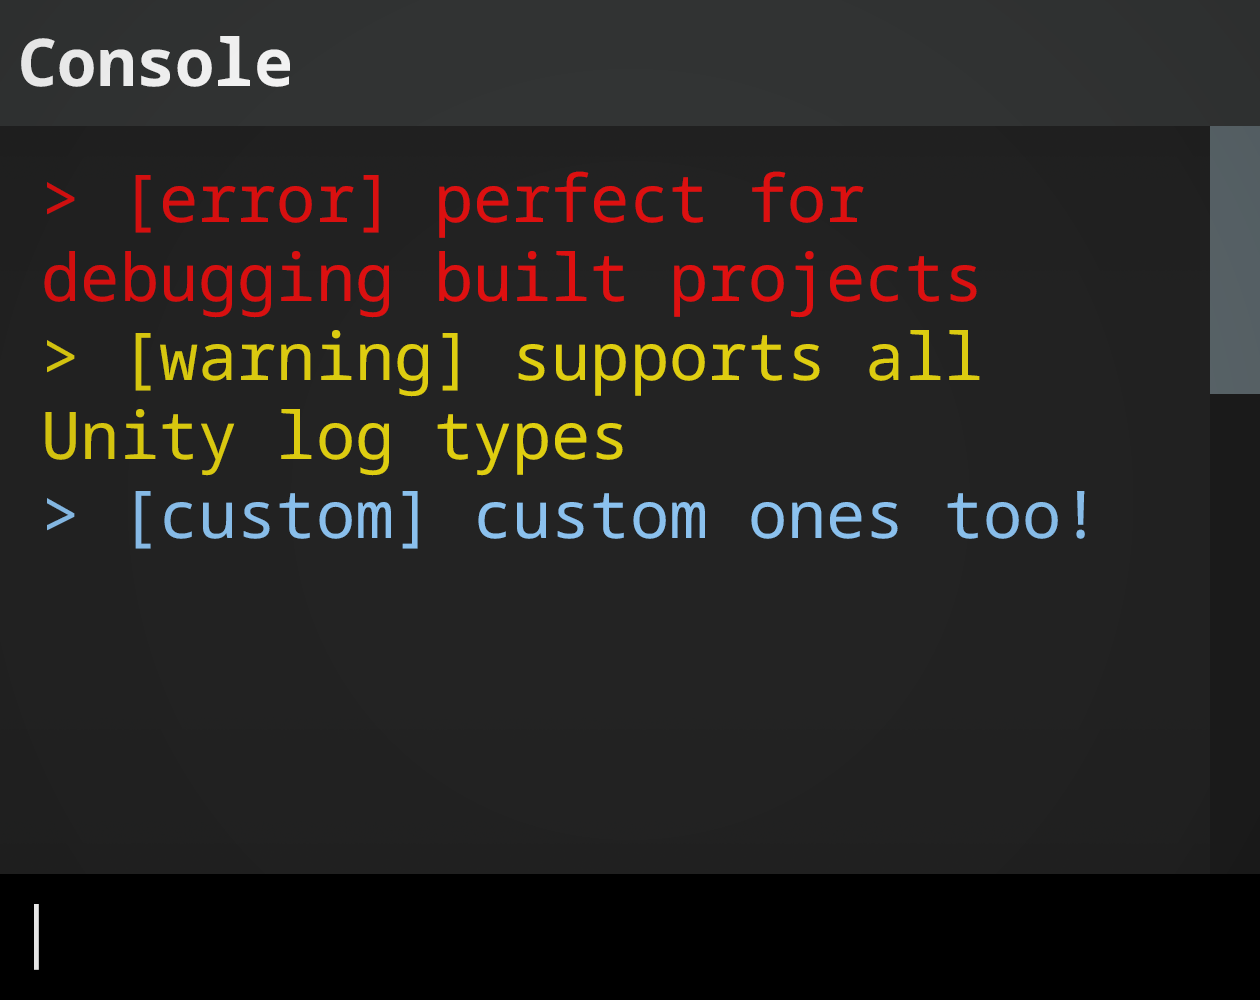Viewport: 1260px width, 1000px height.
Task: Click the yellow > prompt on the warning entry
Action: (x=60, y=358)
